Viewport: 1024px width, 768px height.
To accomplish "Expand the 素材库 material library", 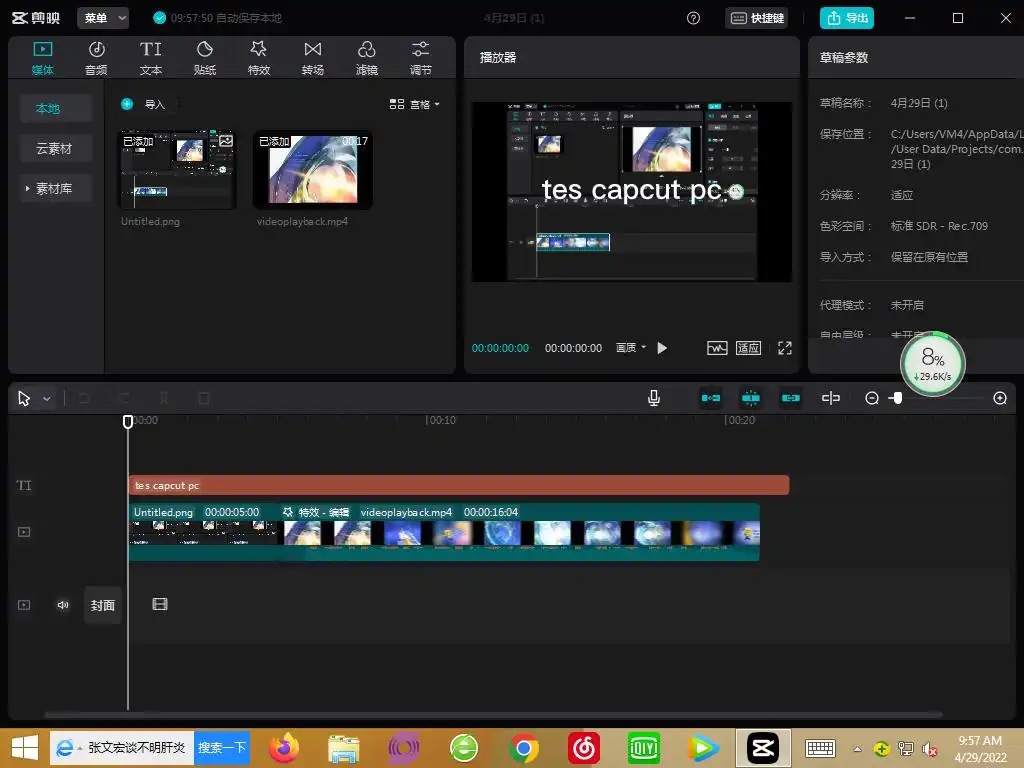I will (x=54, y=189).
